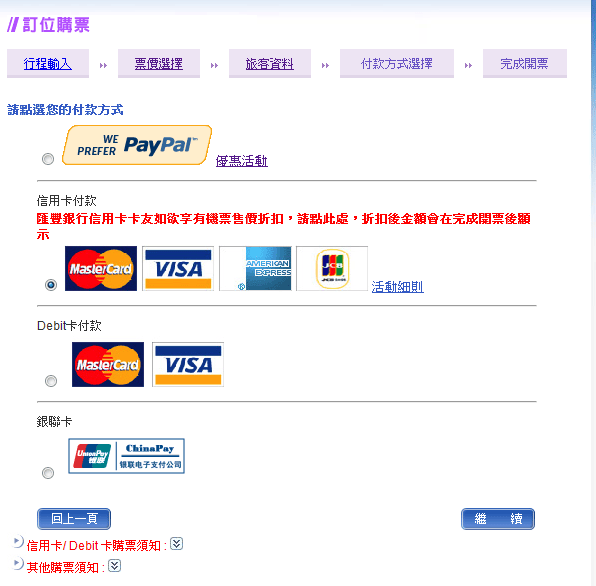Click the American Express logo
This screenshot has height=586, width=596.
(255, 268)
